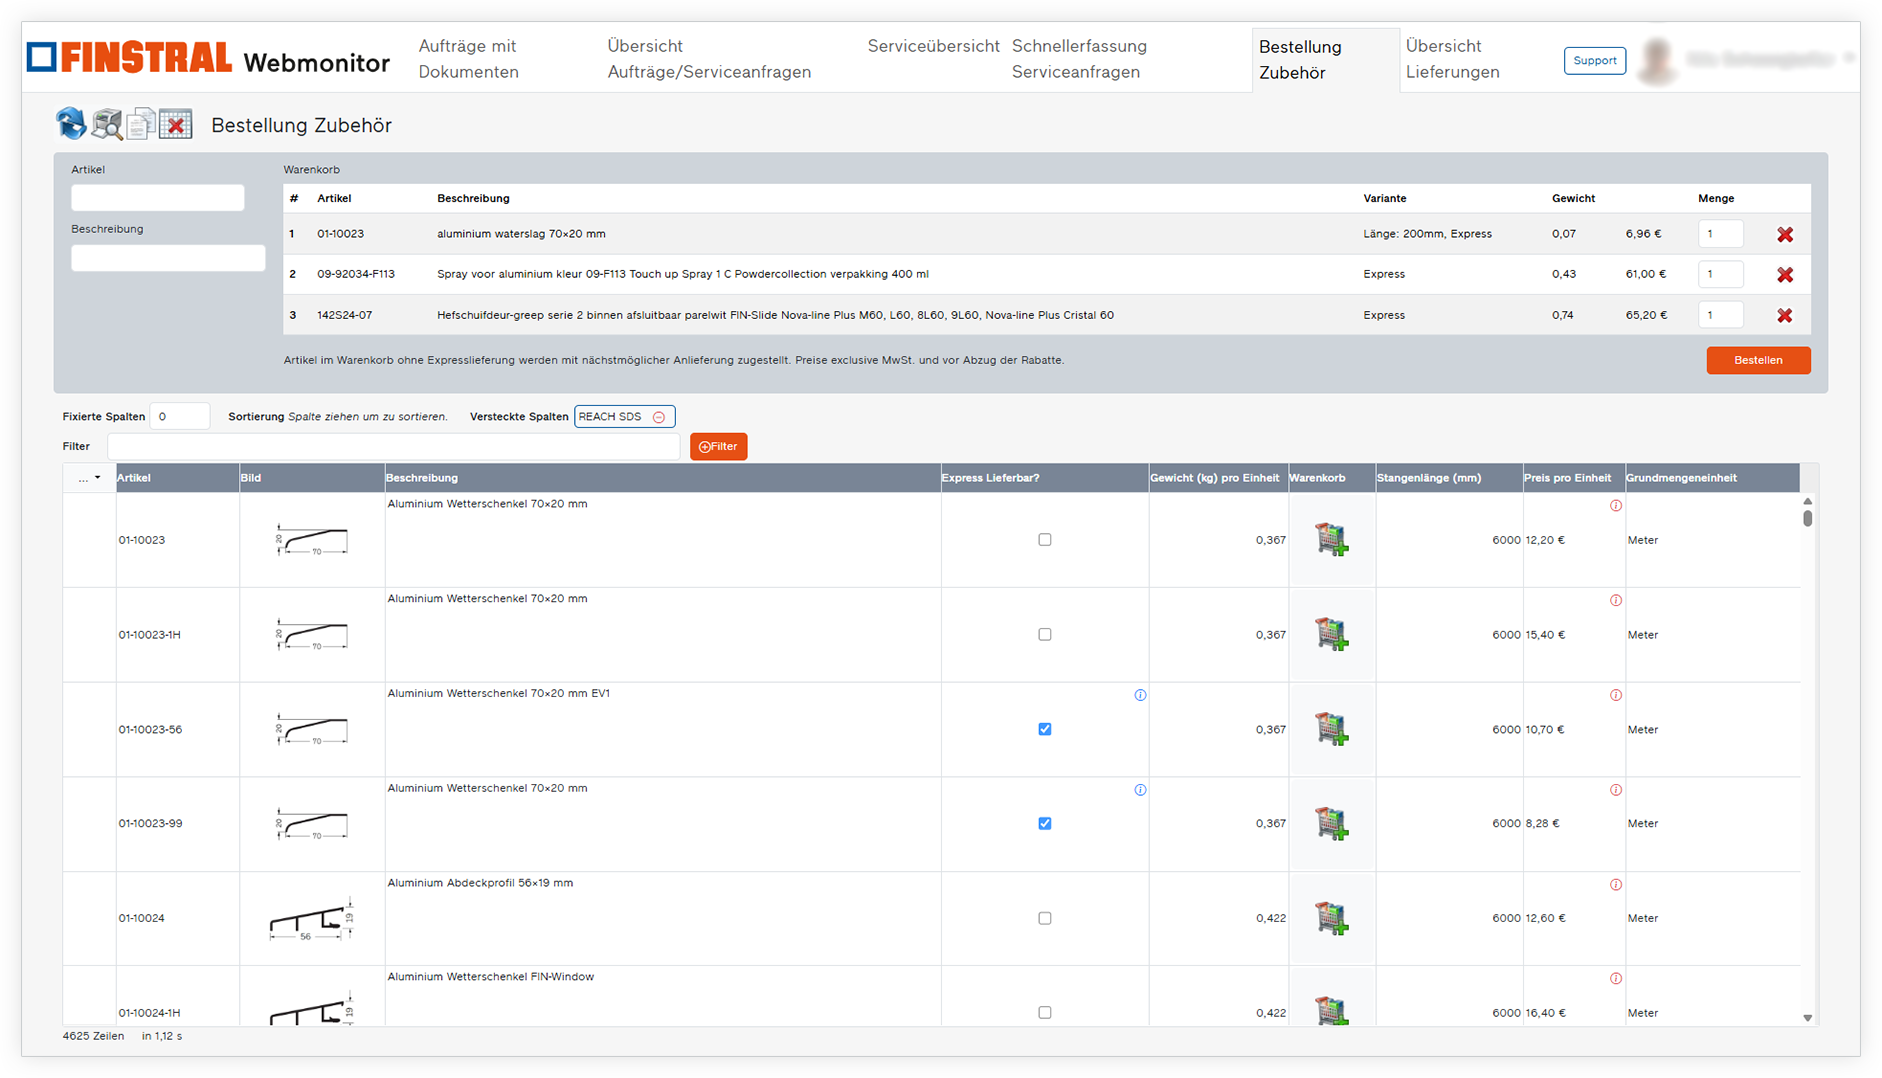Click the Fixierte Spalten number field
The width and height of the screenshot is (1882, 1078).
[x=180, y=416]
